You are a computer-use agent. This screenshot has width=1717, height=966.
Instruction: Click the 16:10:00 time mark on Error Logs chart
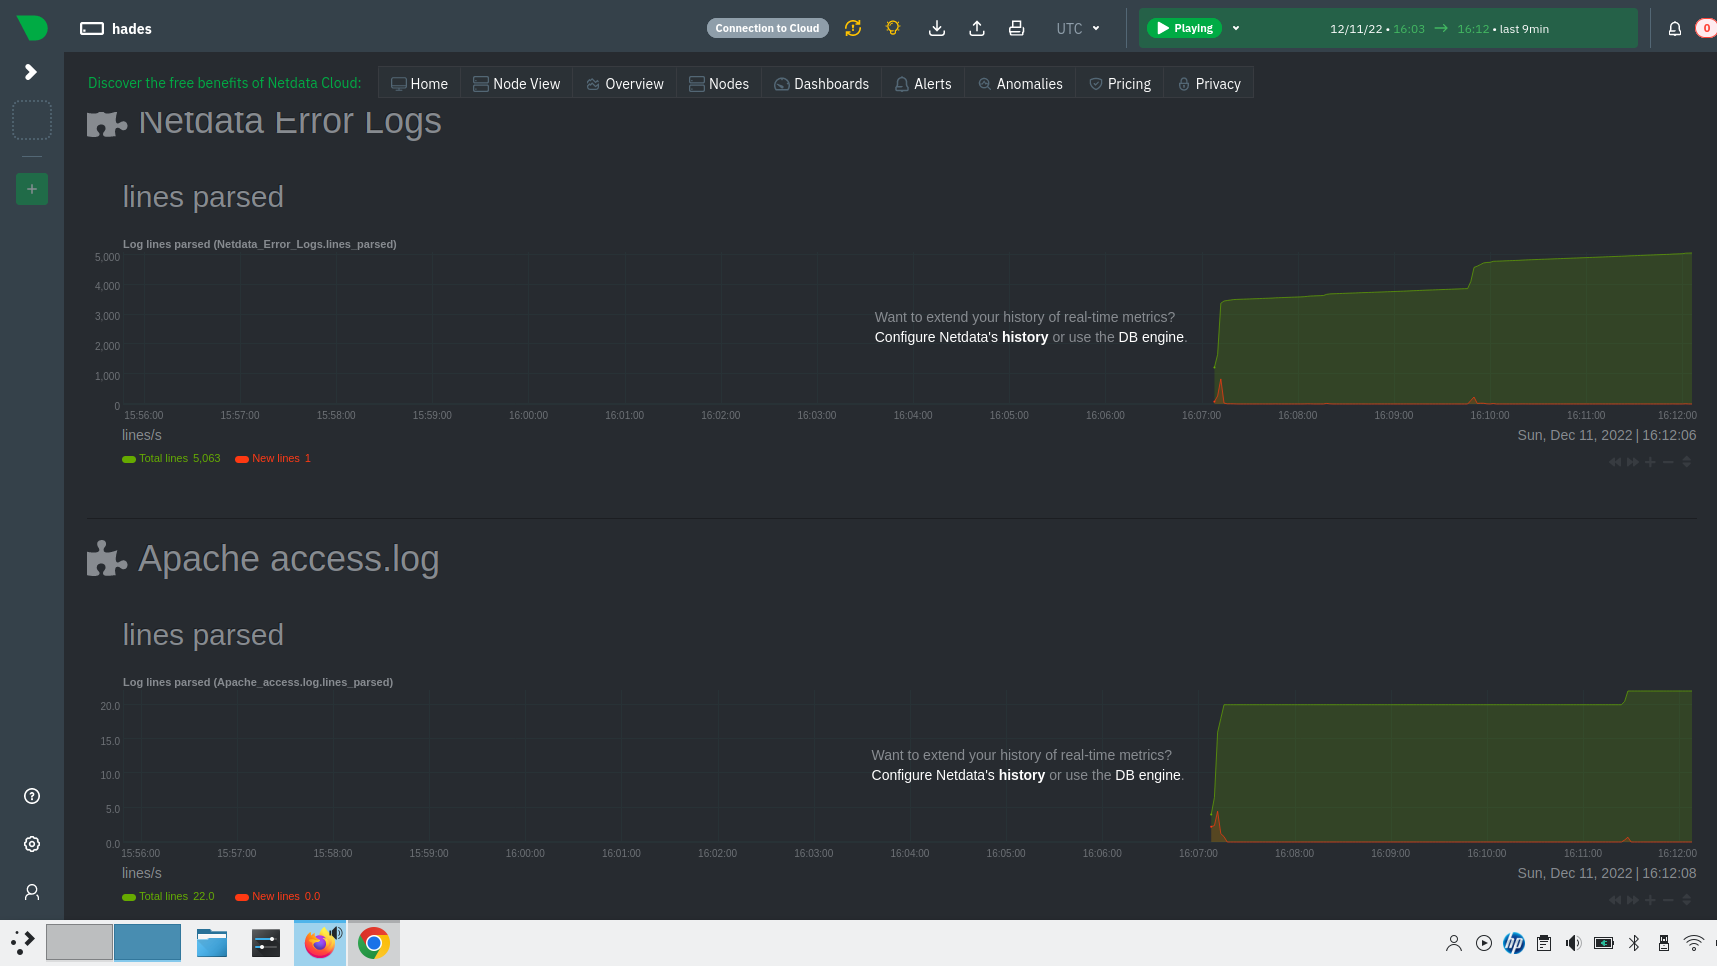click(1490, 415)
